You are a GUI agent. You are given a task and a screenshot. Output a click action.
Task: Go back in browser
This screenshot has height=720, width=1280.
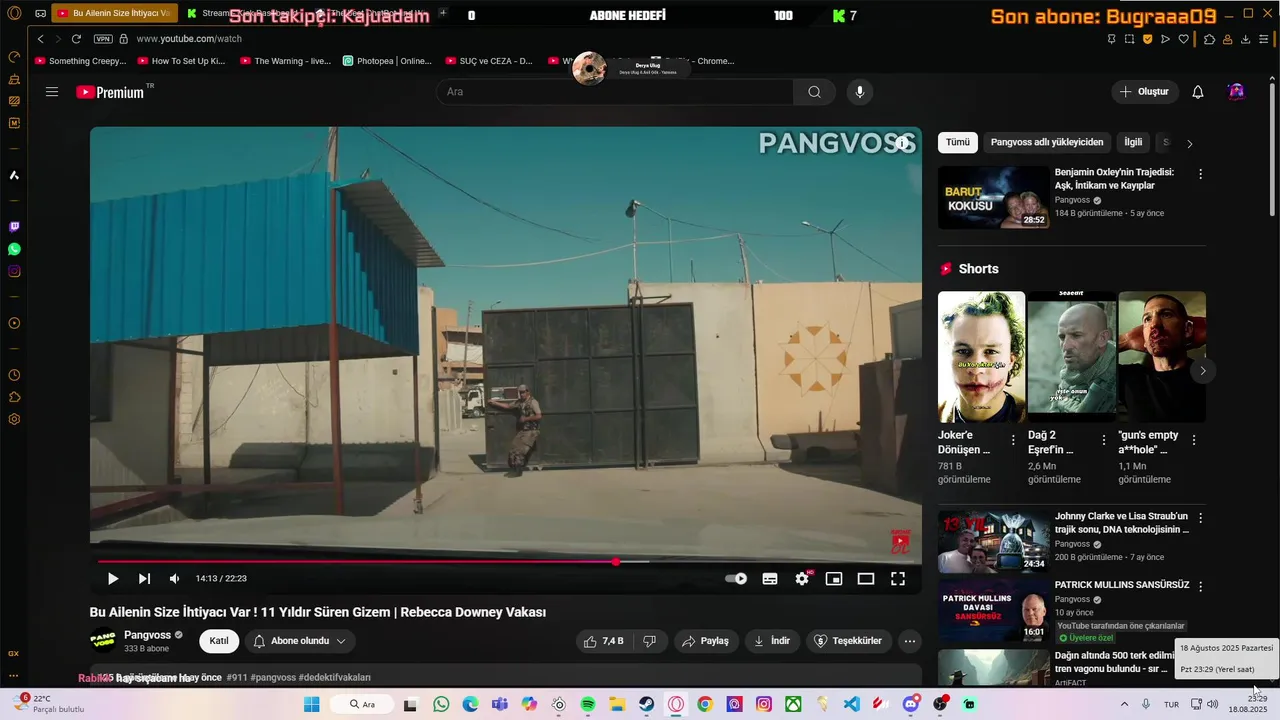(40, 39)
